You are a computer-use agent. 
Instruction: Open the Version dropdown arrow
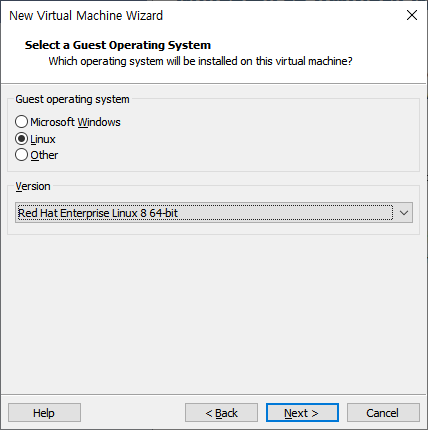tap(404, 213)
